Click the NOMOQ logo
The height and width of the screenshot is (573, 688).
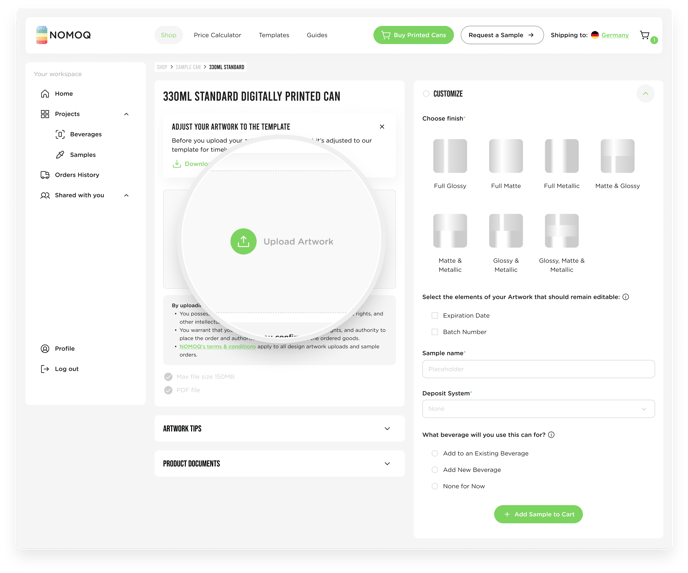(x=64, y=35)
